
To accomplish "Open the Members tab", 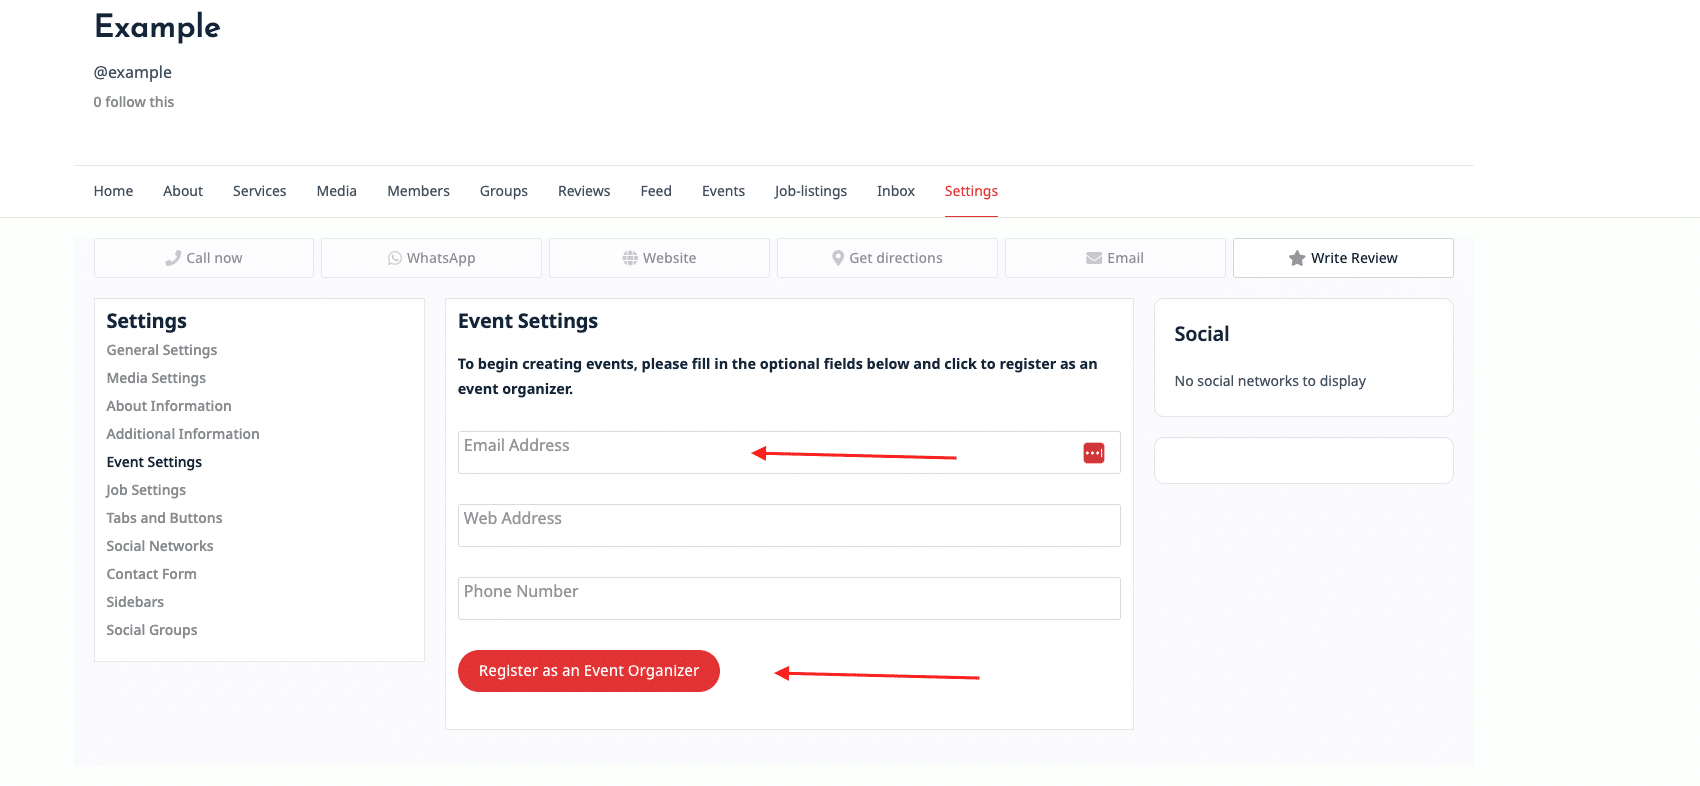I will tap(418, 191).
